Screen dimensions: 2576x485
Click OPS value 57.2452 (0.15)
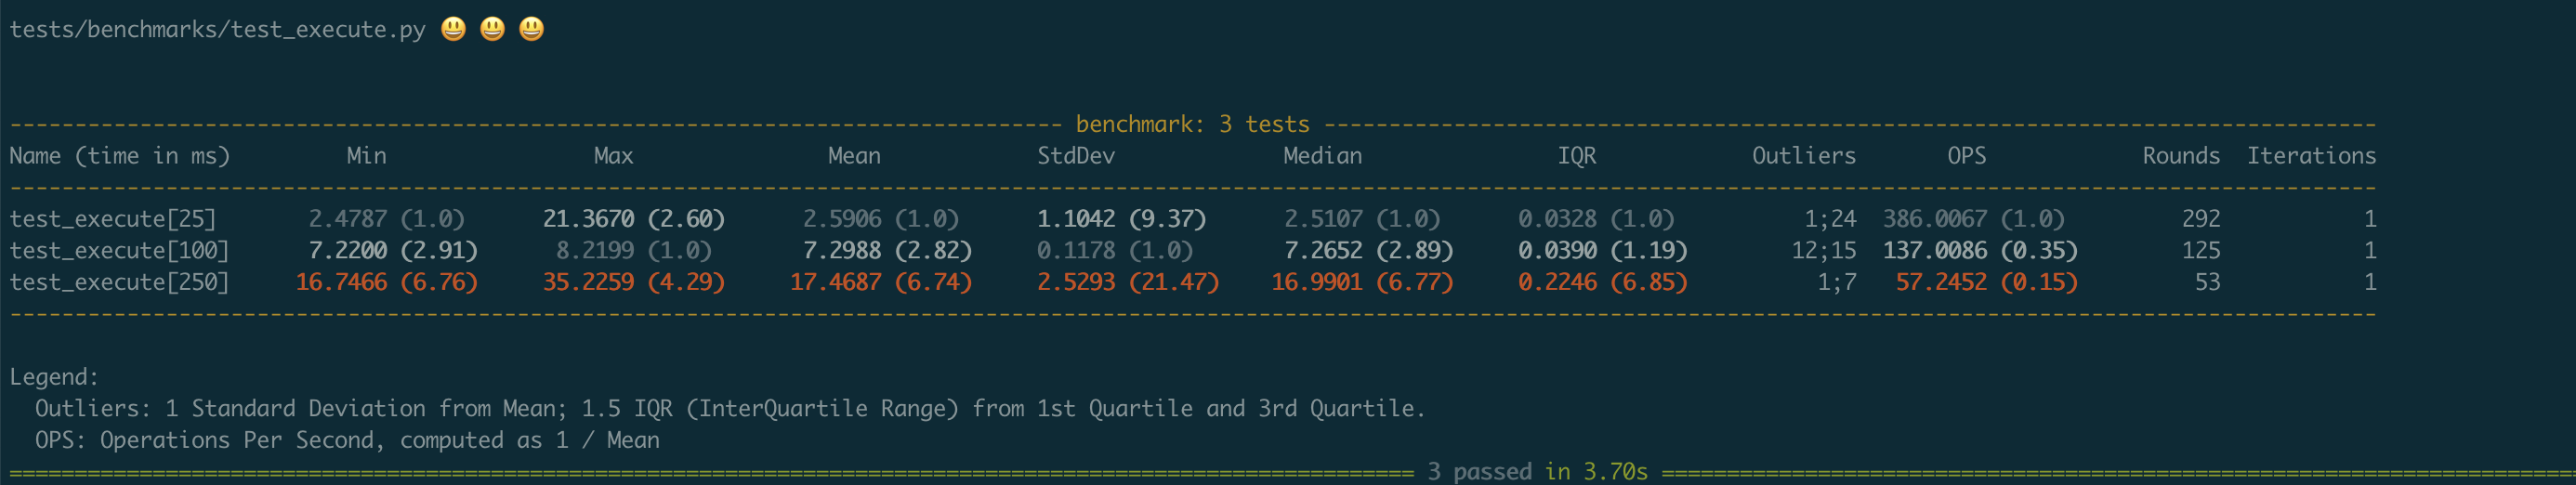point(1986,282)
